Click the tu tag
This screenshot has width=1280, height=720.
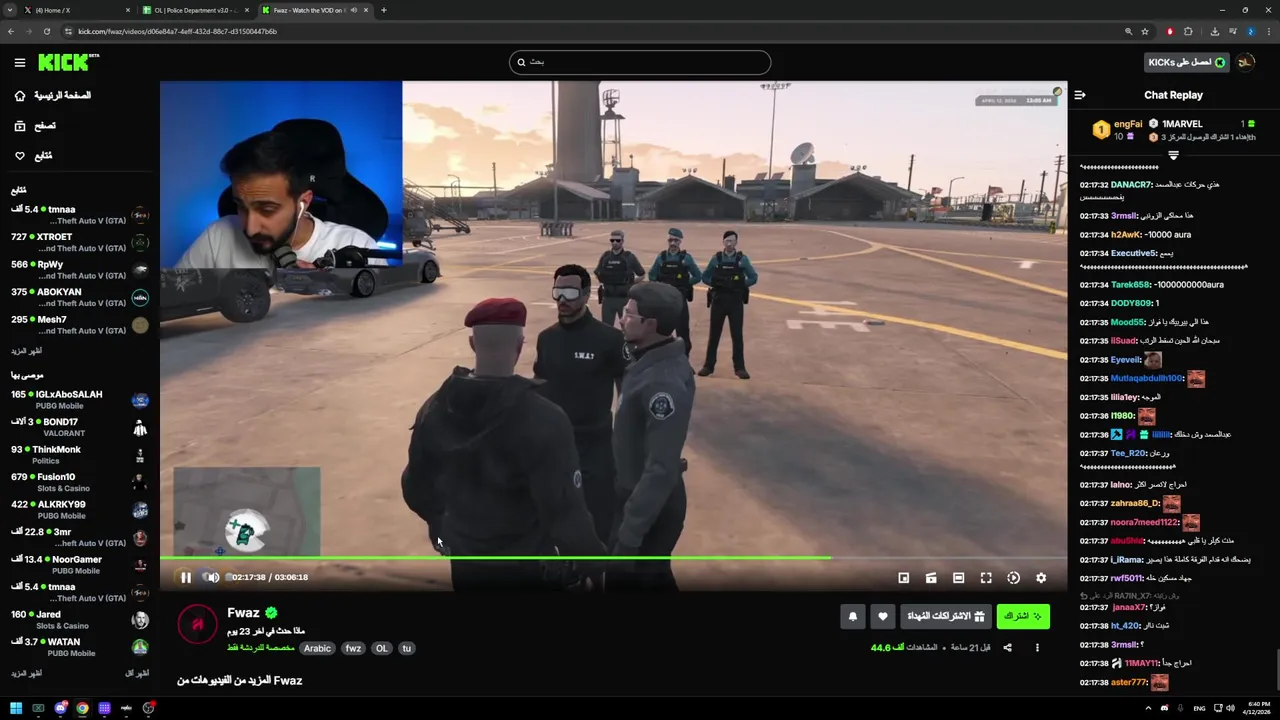[406, 648]
